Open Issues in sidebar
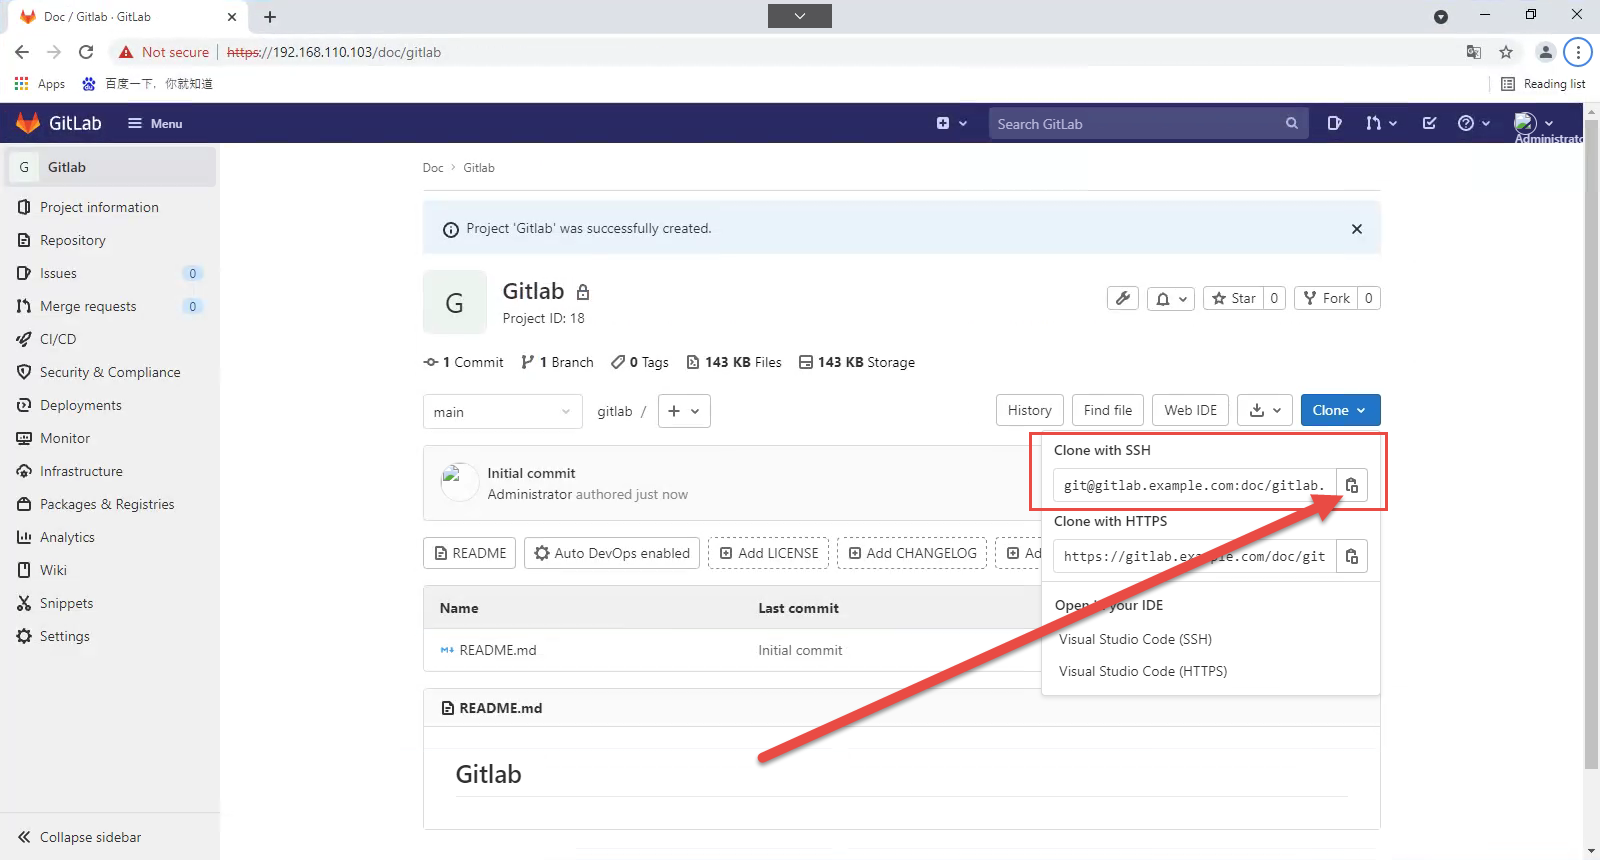The height and width of the screenshot is (860, 1600). click(x=108, y=273)
